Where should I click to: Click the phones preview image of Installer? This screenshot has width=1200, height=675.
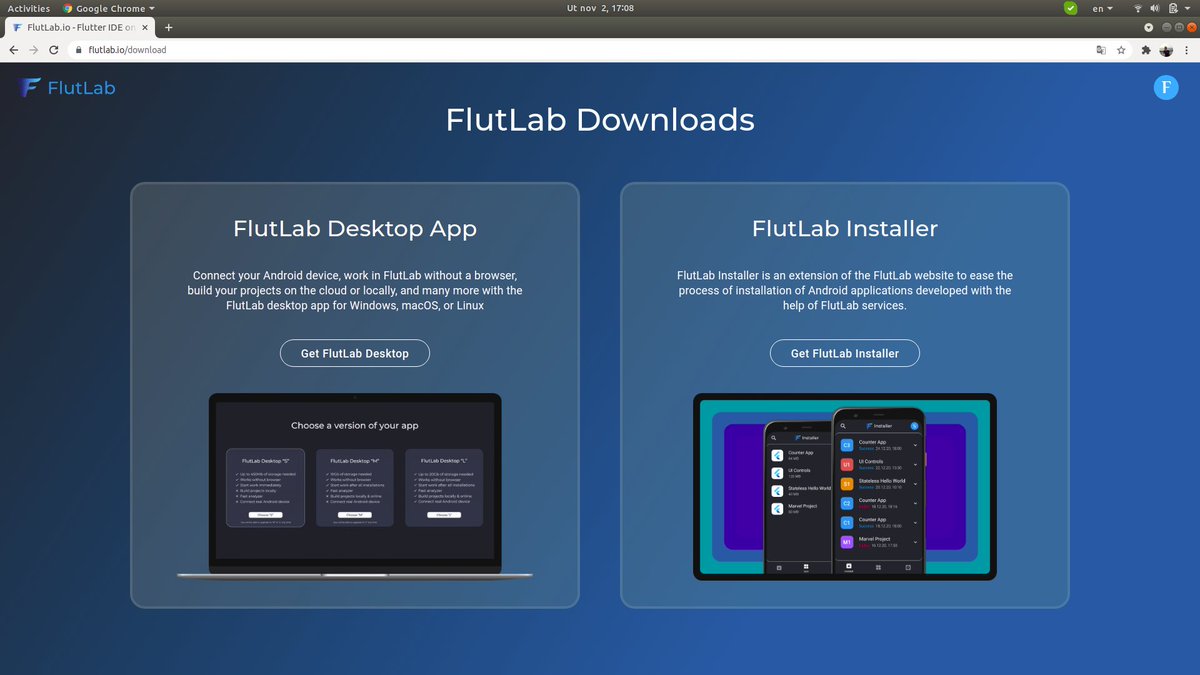[845, 486]
